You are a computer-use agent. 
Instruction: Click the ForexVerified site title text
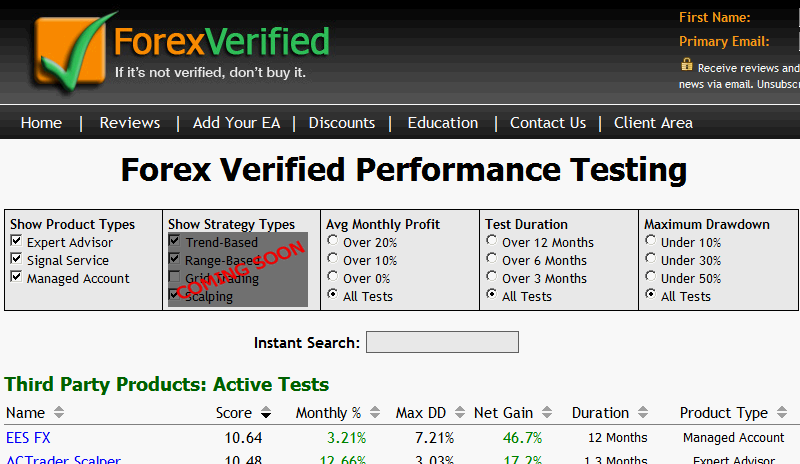221,41
